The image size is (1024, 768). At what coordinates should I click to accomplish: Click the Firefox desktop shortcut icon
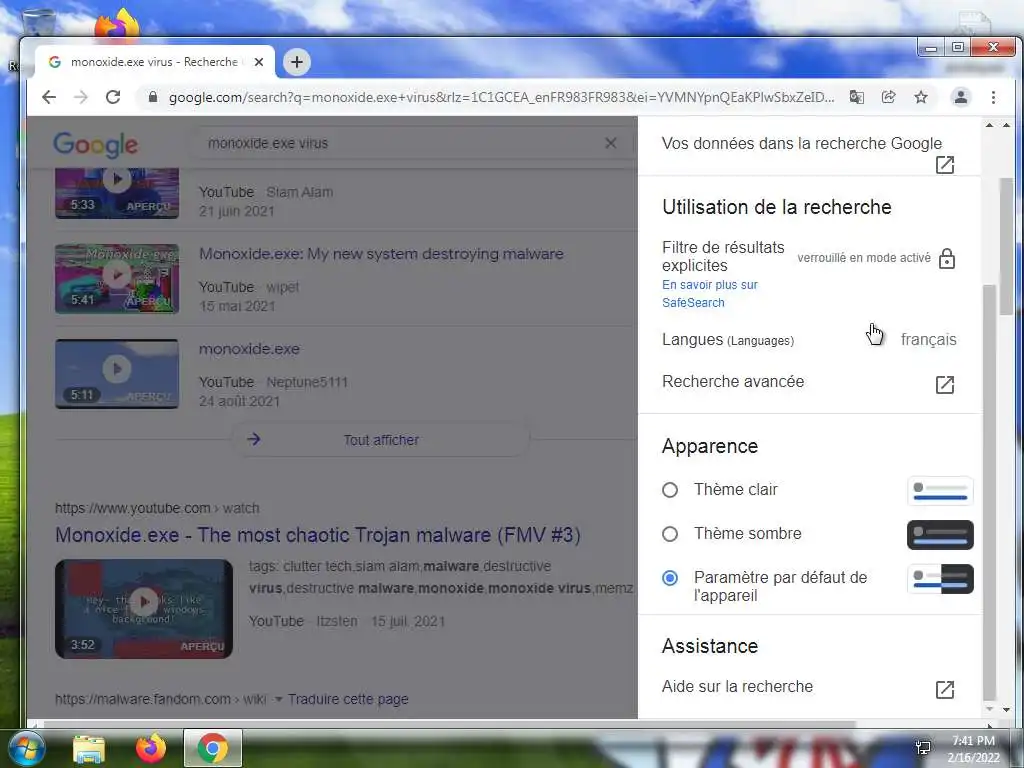click(117, 24)
